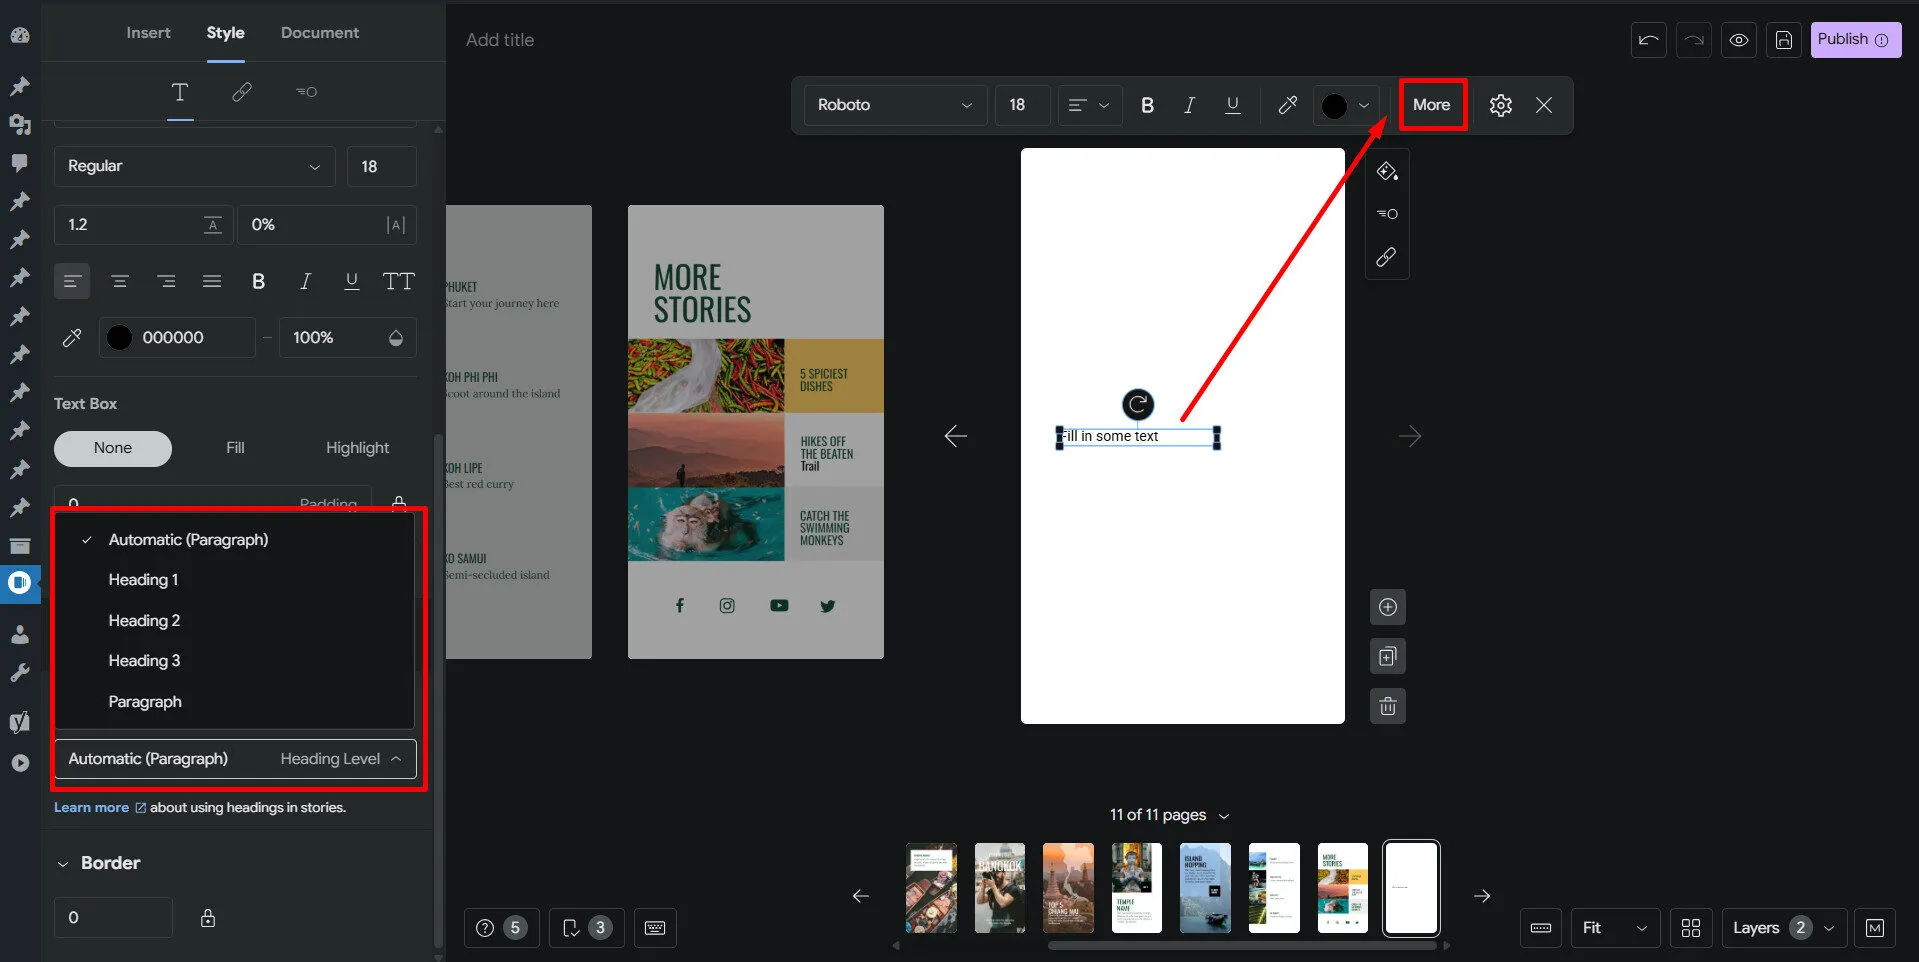
Task: Toggle the padding lock icon
Action: point(399,502)
